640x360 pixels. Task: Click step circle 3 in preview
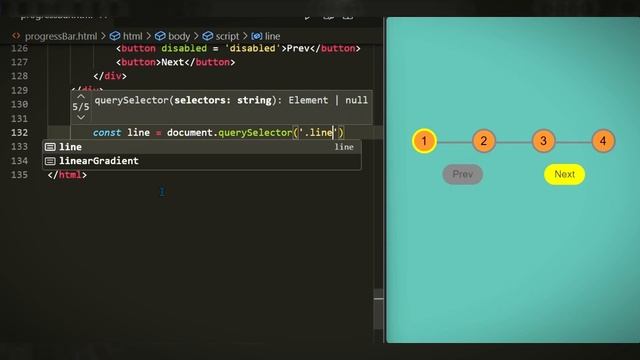543,141
